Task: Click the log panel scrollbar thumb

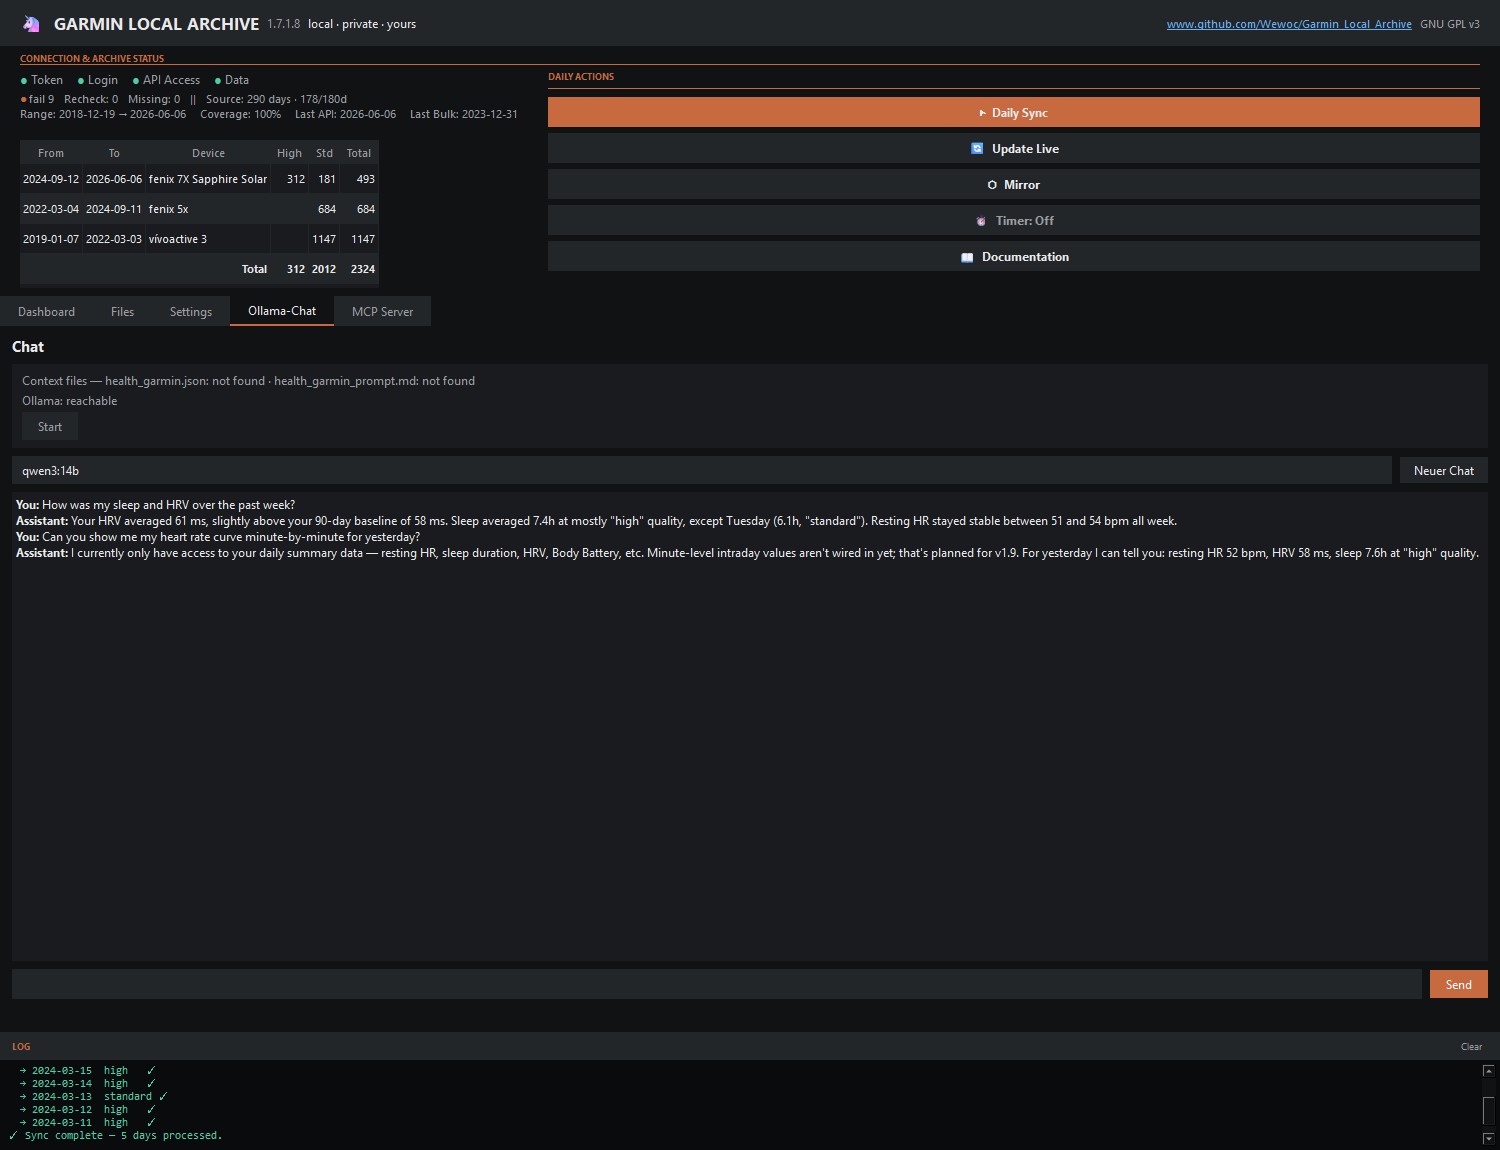Action: (1488, 1110)
